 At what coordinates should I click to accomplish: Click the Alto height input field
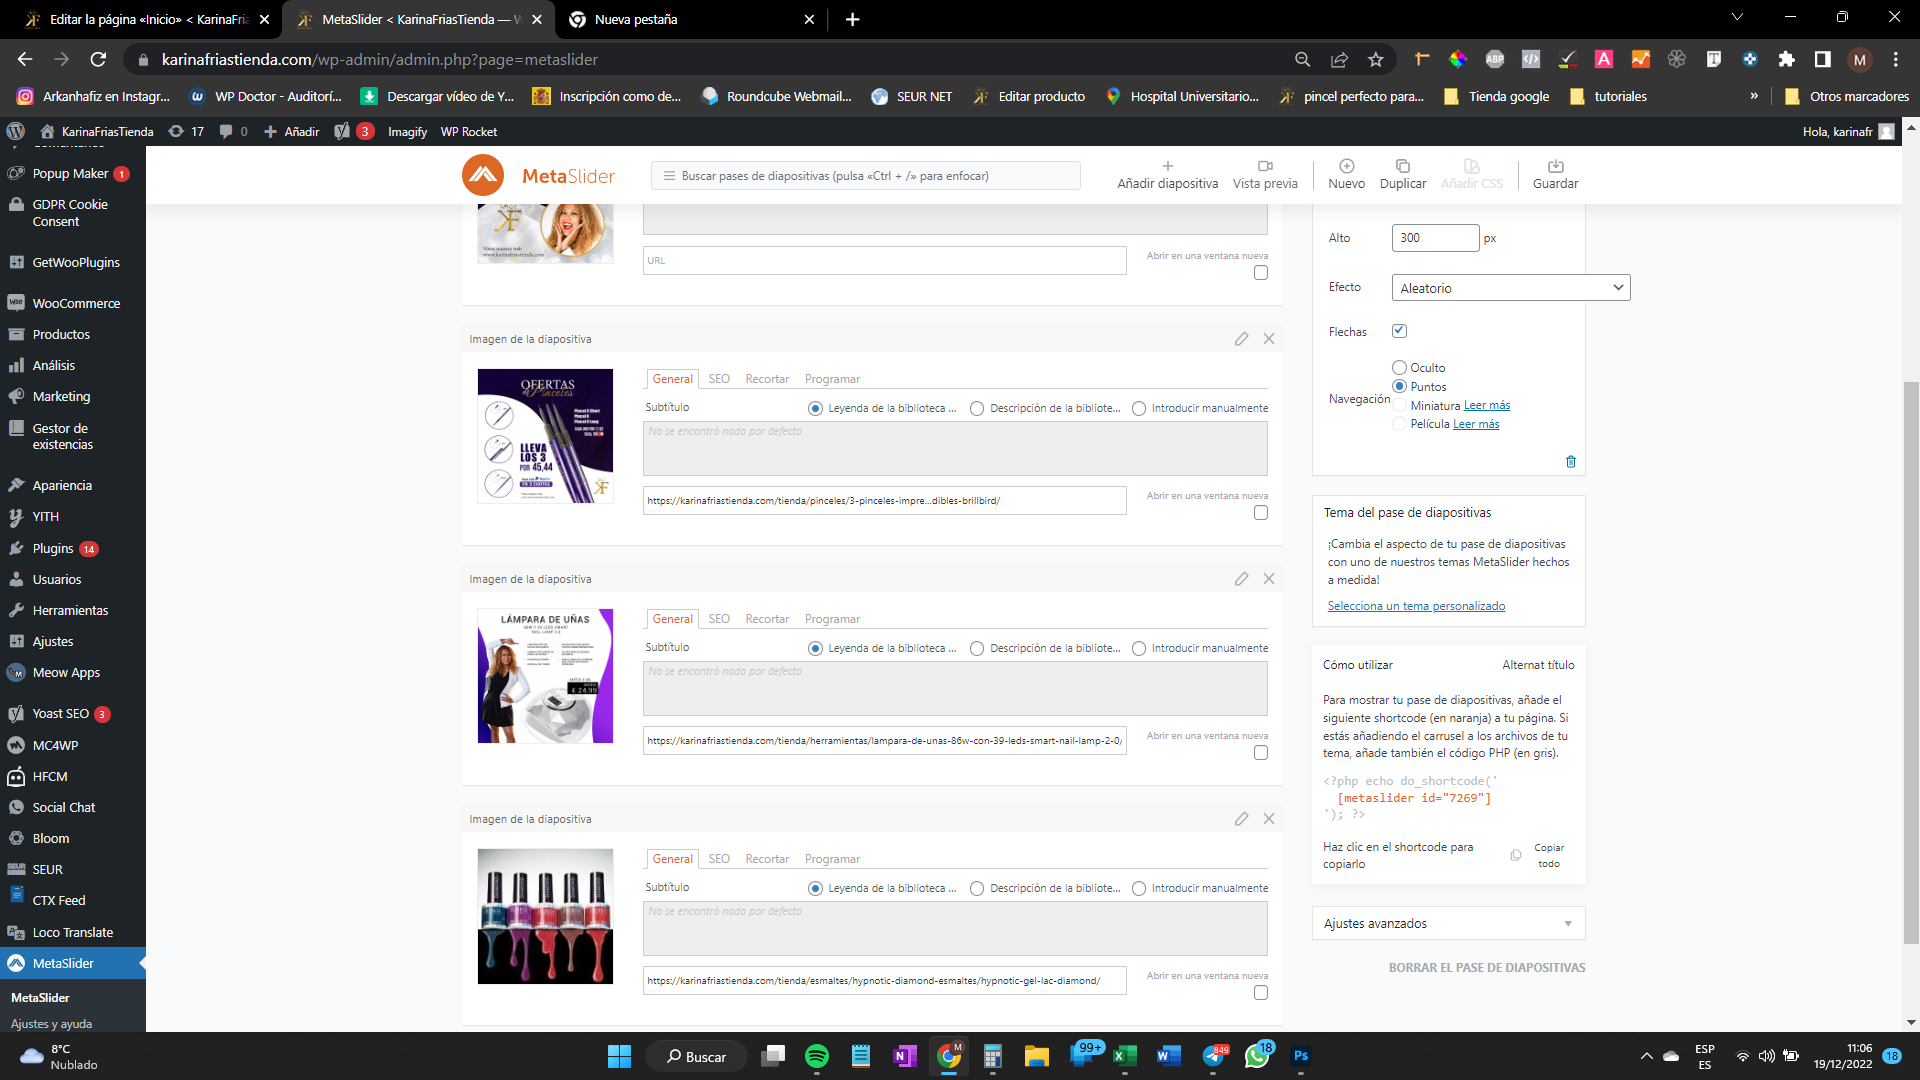(x=1435, y=238)
